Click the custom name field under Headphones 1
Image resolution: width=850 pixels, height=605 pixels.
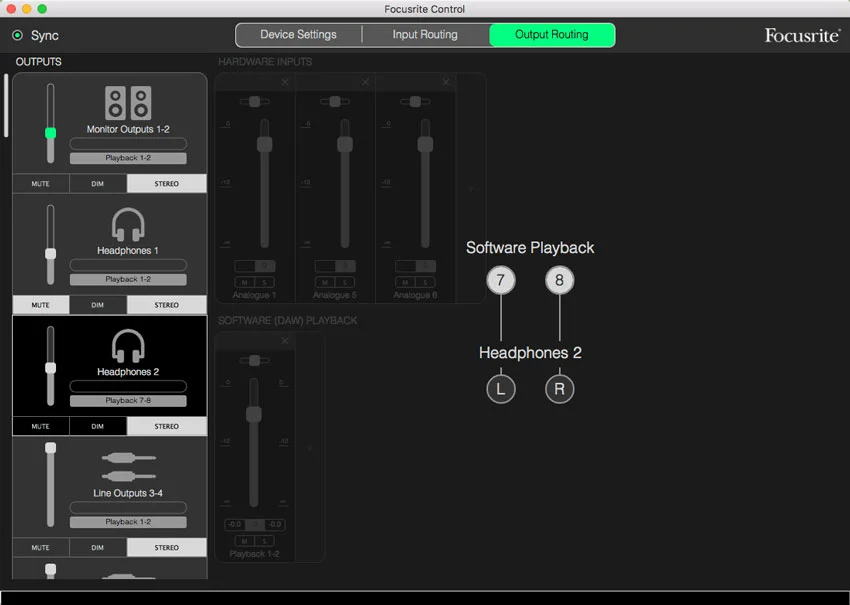[x=128, y=265]
